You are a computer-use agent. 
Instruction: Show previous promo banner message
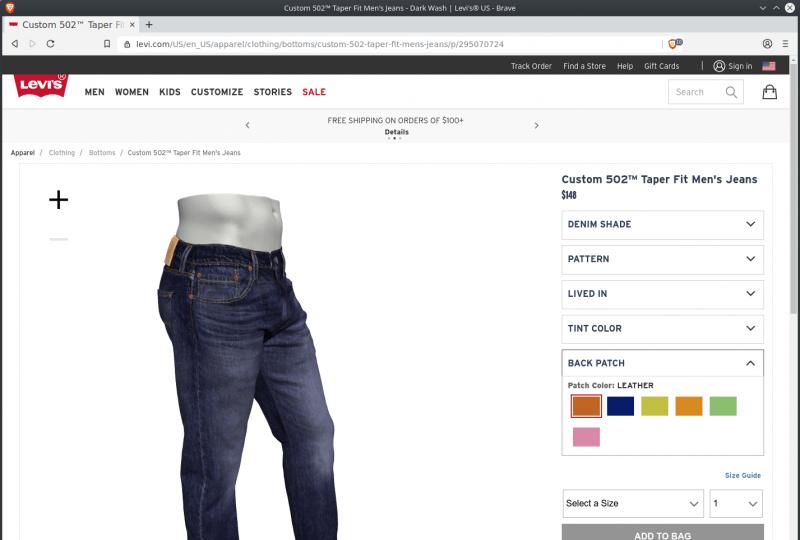247,125
